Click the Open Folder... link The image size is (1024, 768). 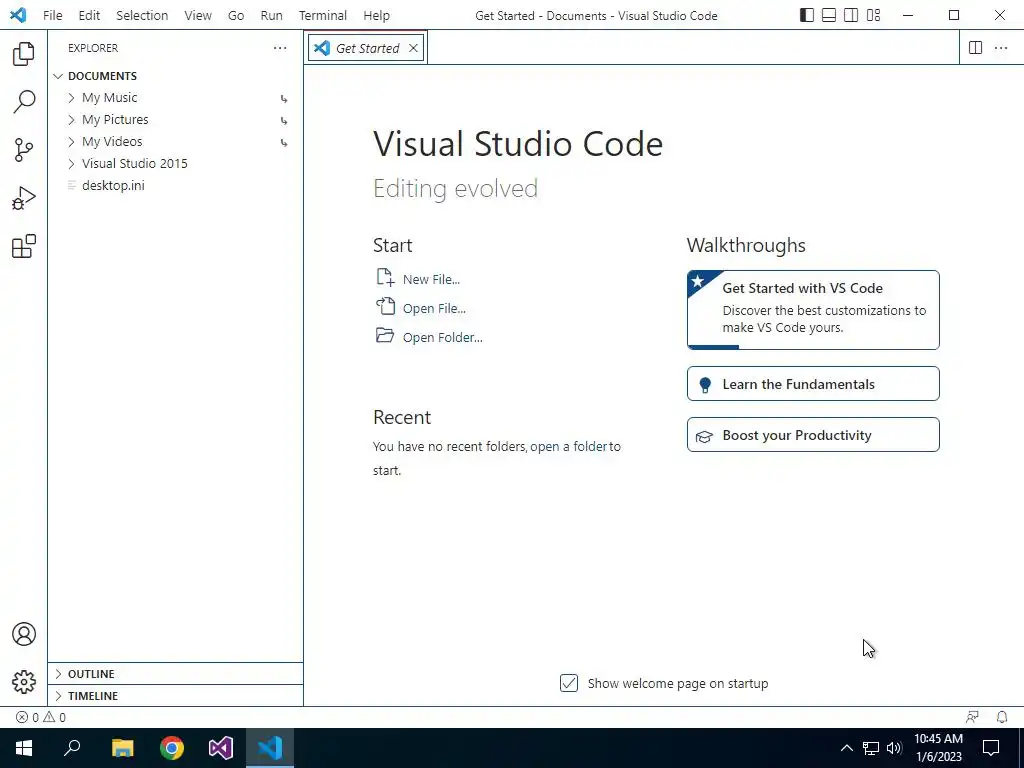point(443,338)
